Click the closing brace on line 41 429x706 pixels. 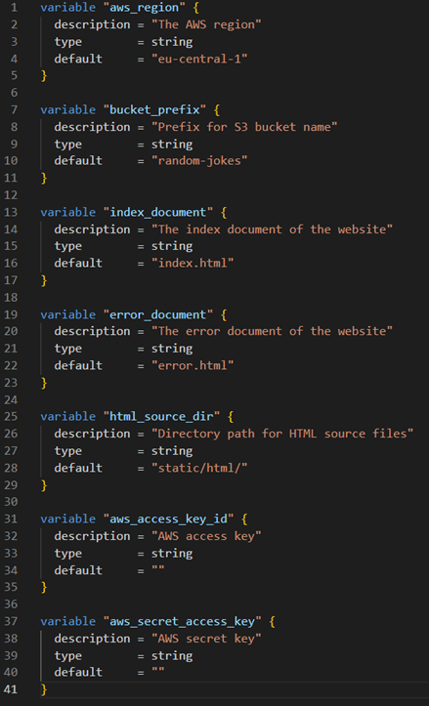pyautogui.click(x=44, y=689)
